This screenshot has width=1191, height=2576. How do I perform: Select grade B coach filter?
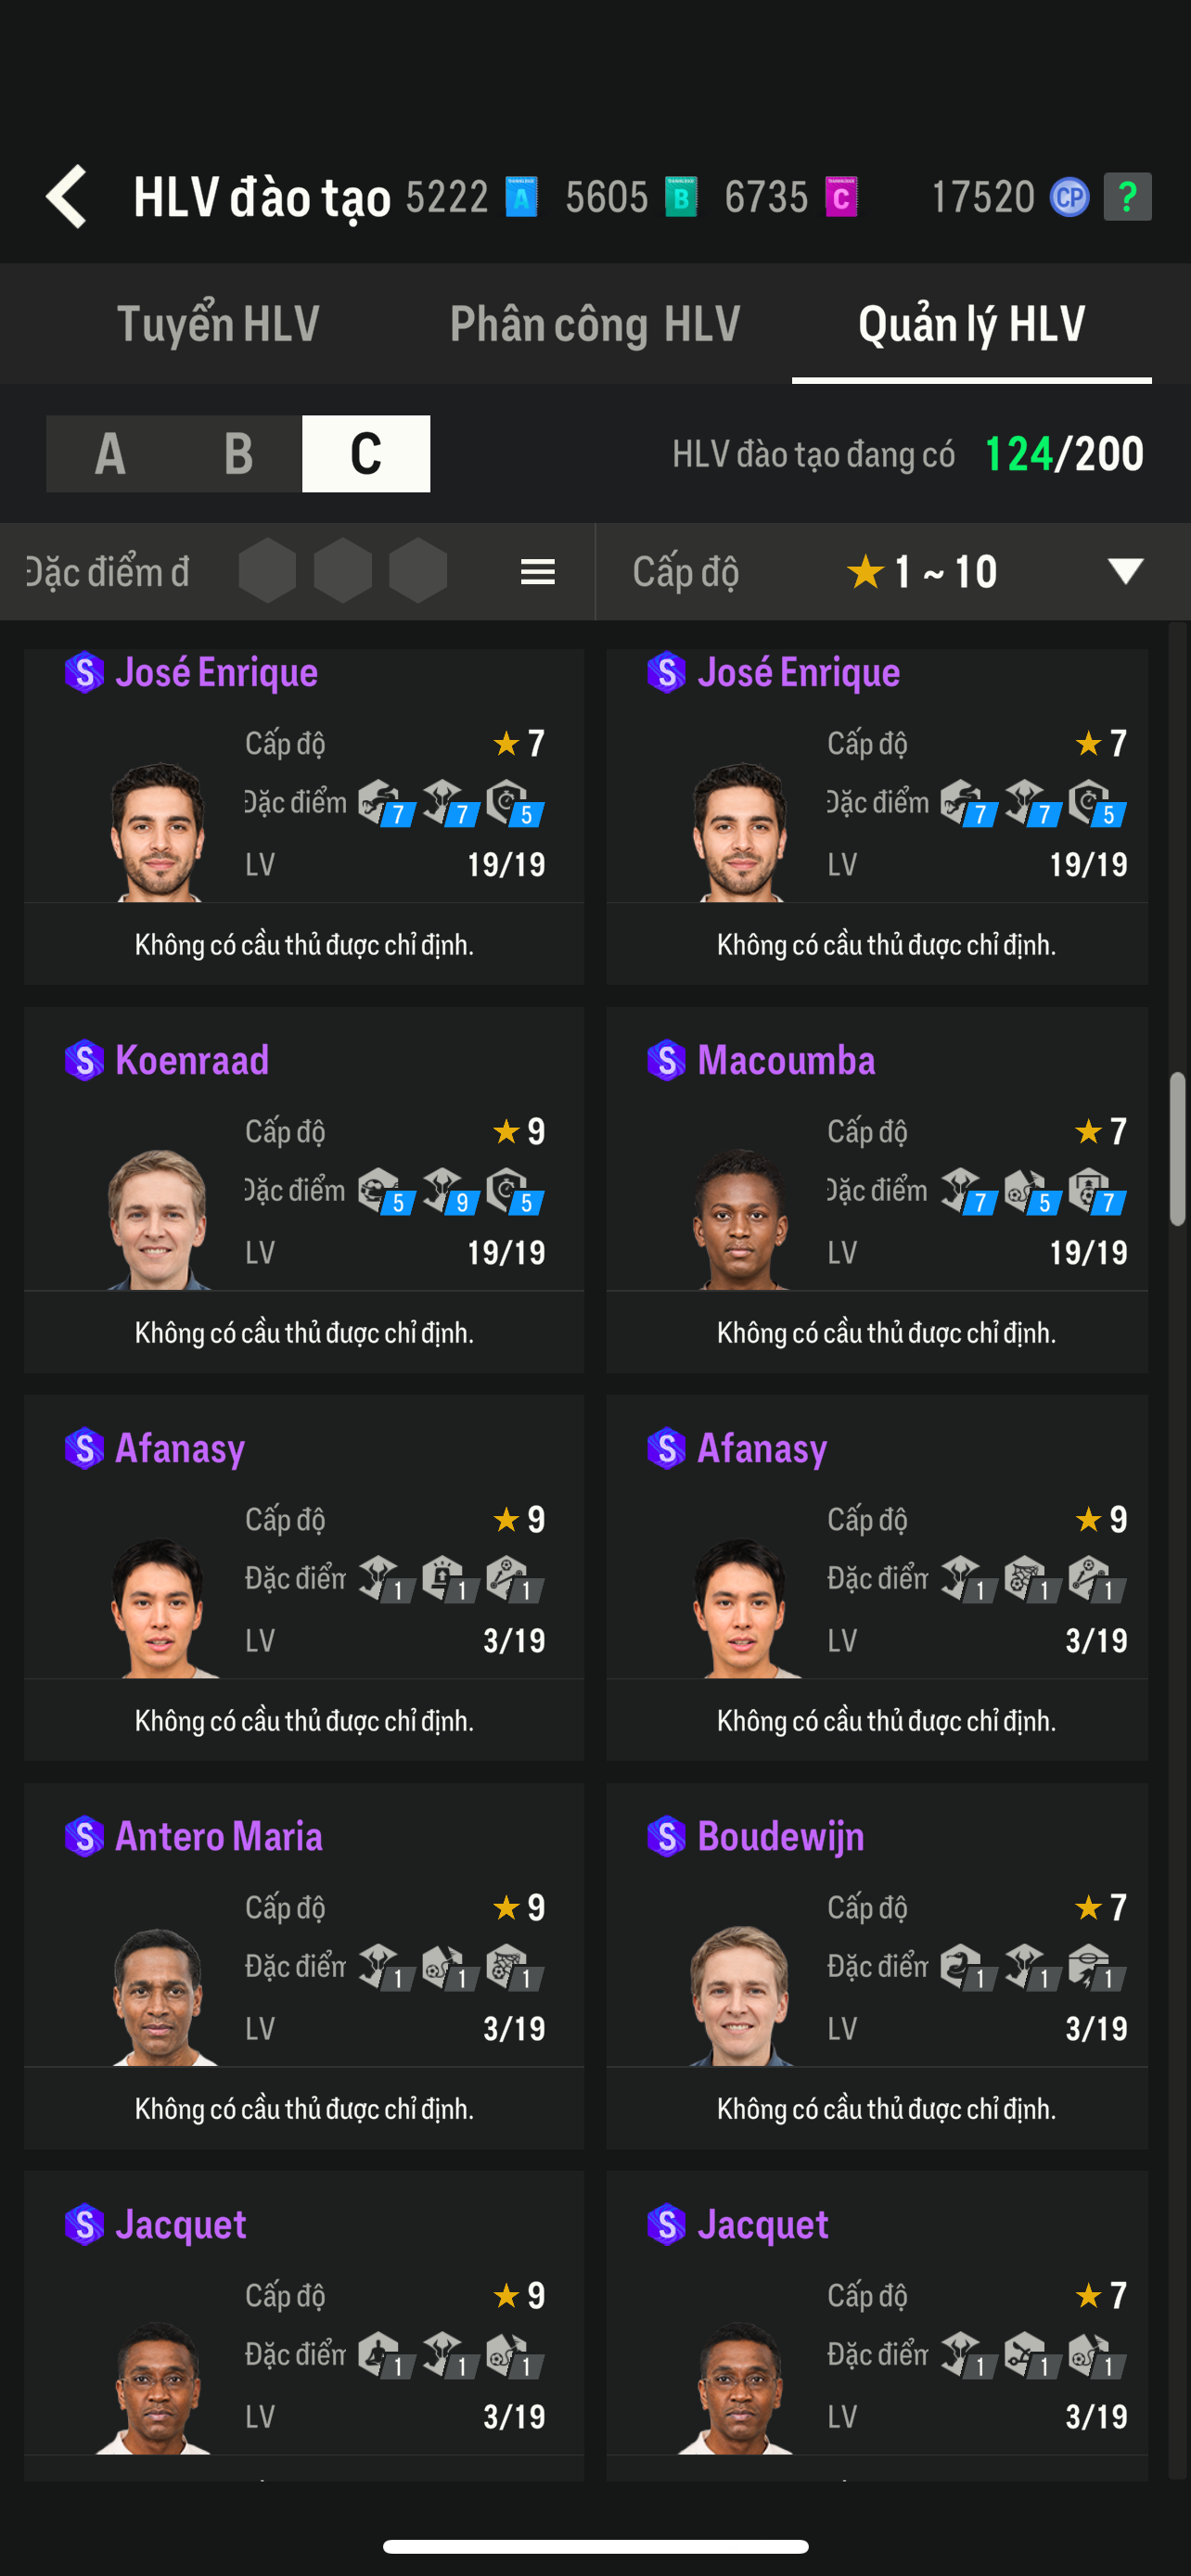pos(238,454)
